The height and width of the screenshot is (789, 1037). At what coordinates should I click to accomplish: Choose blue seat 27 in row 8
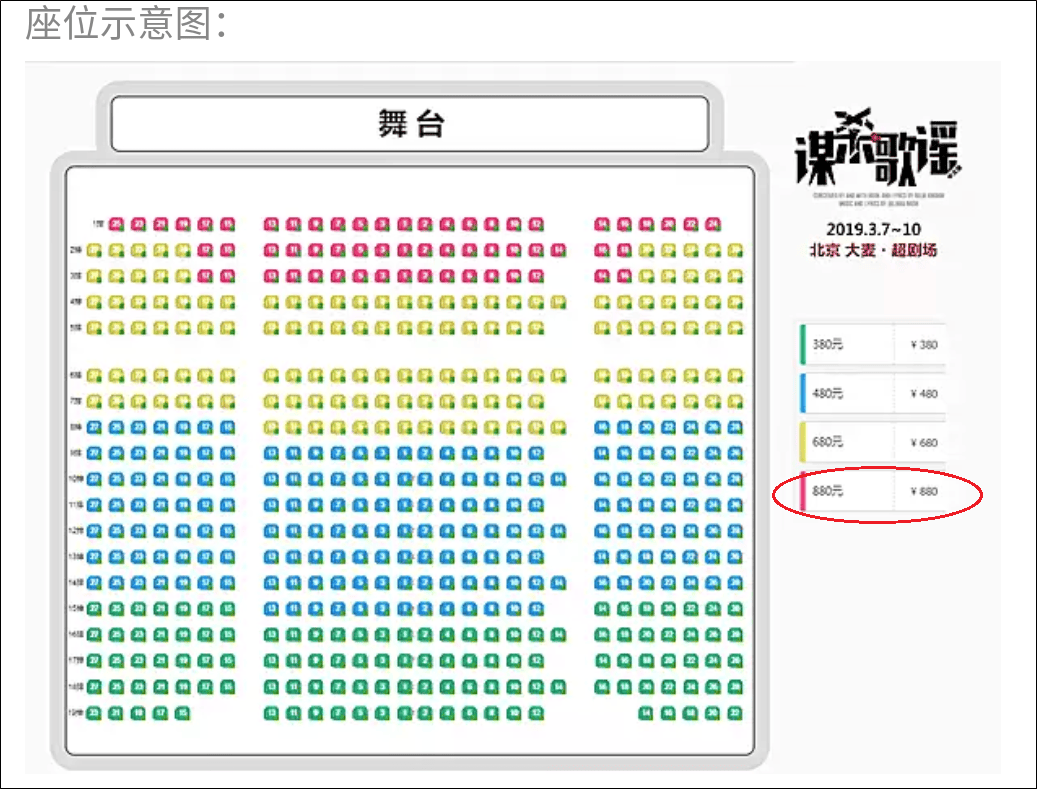pos(95,427)
